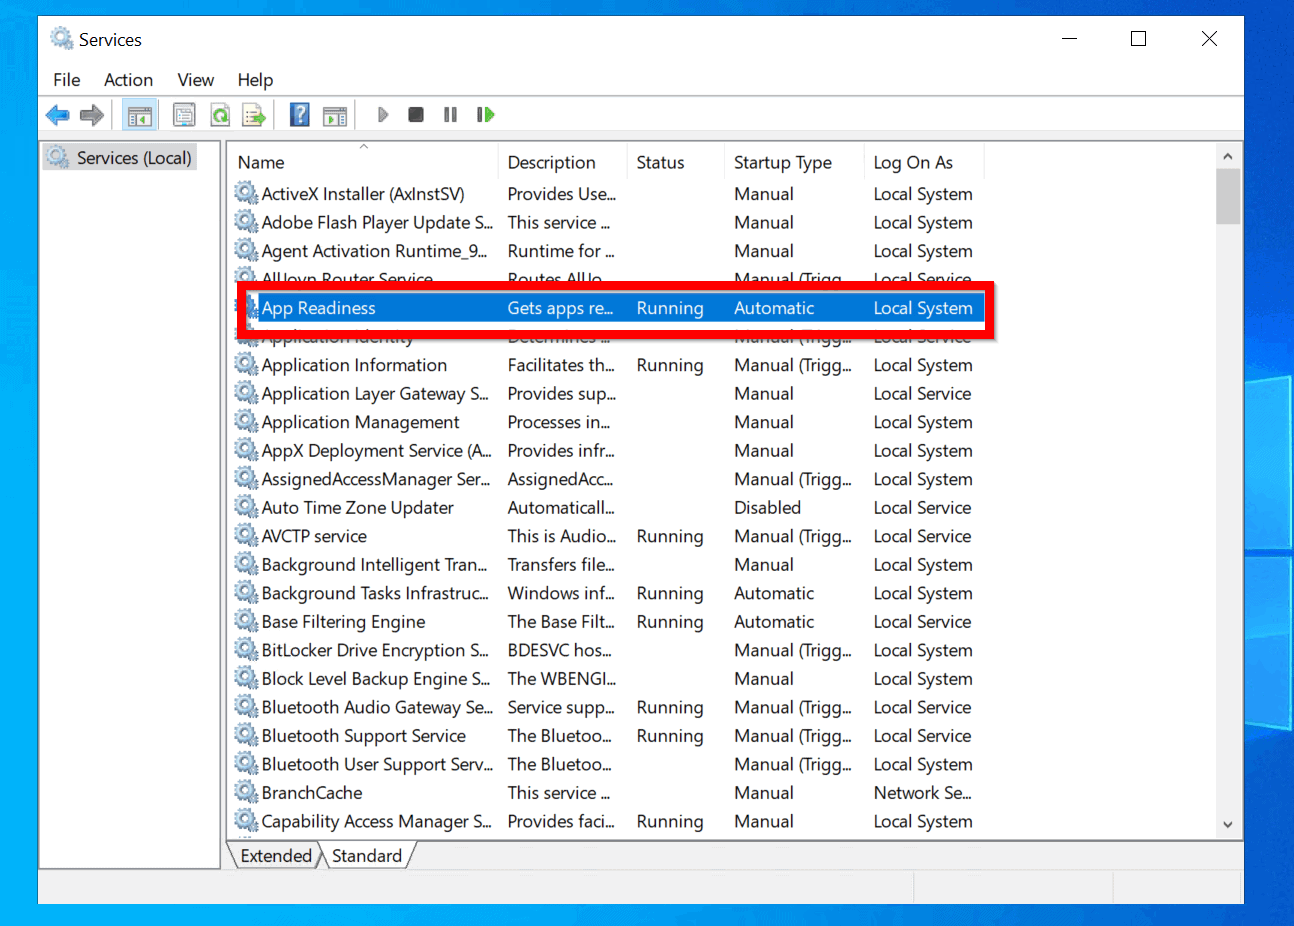
Task: Open the Action menu
Action: point(128,80)
